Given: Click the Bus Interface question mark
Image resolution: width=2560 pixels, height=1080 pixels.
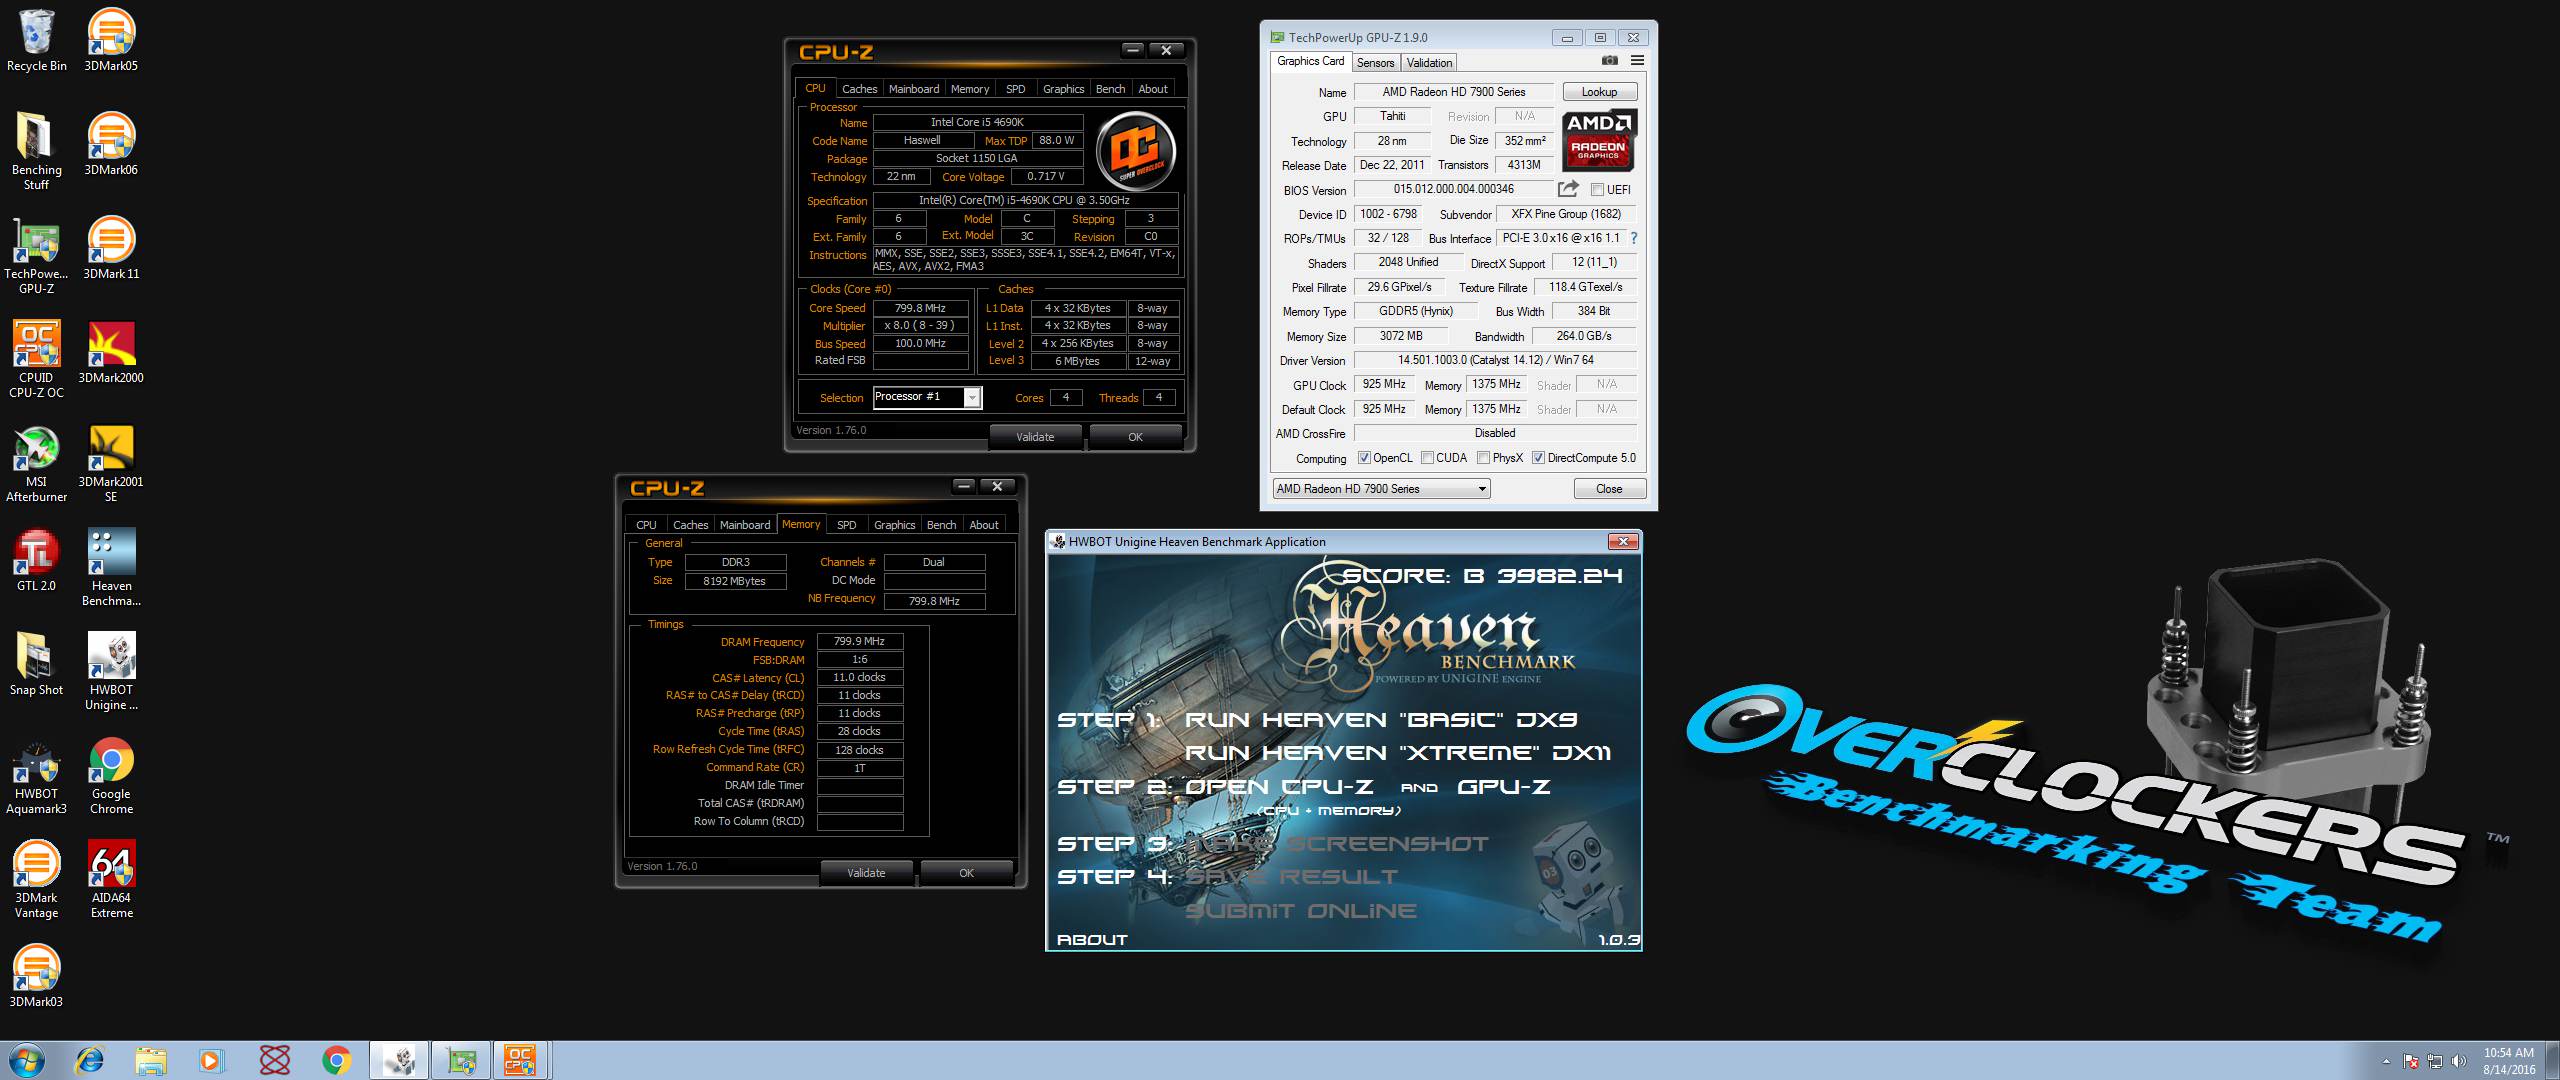Looking at the screenshot, I should coord(1634,238).
